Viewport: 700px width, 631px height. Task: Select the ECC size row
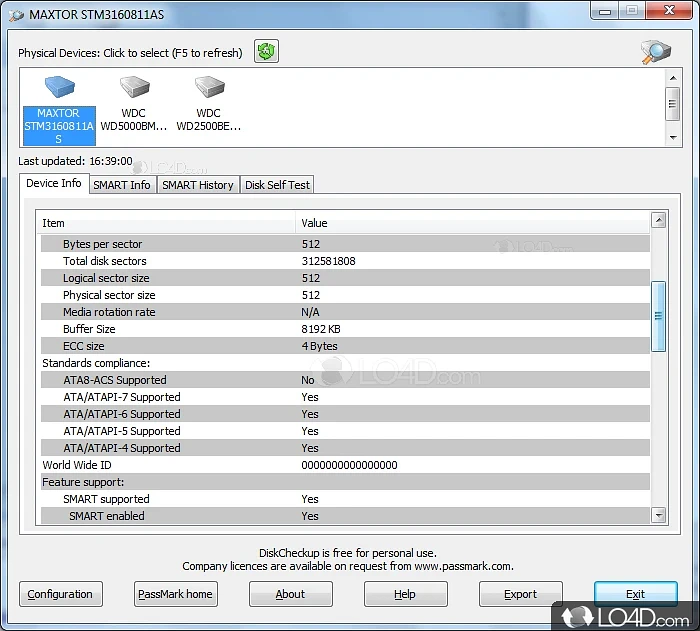pyautogui.click(x=345, y=346)
